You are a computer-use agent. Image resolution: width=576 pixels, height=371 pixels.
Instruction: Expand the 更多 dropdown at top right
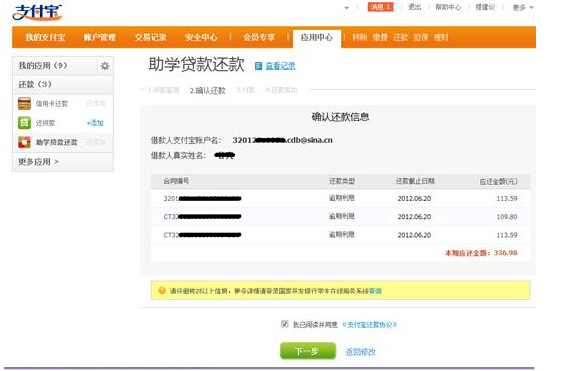(x=523, y=7)
